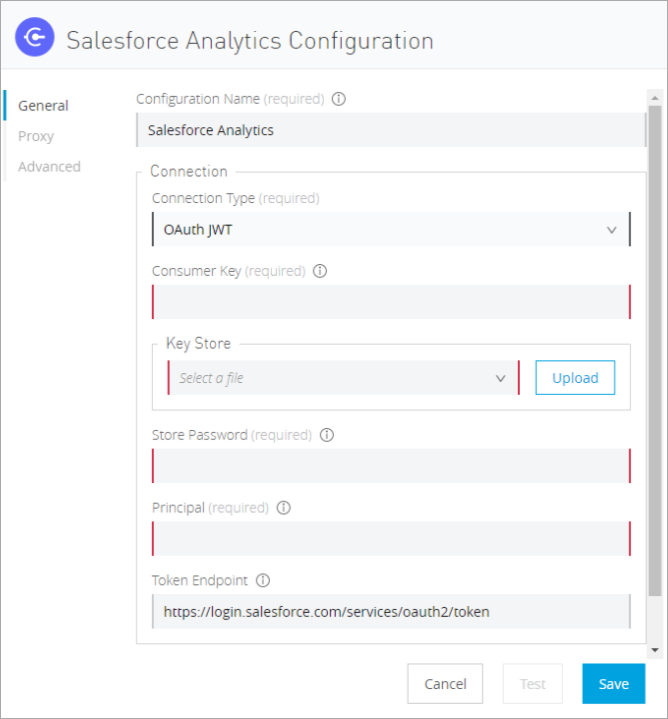The width and height of the screenshot is (668, 719).
Task: Click the Salesforce Analytics logo icon
Action: (34, 39)
